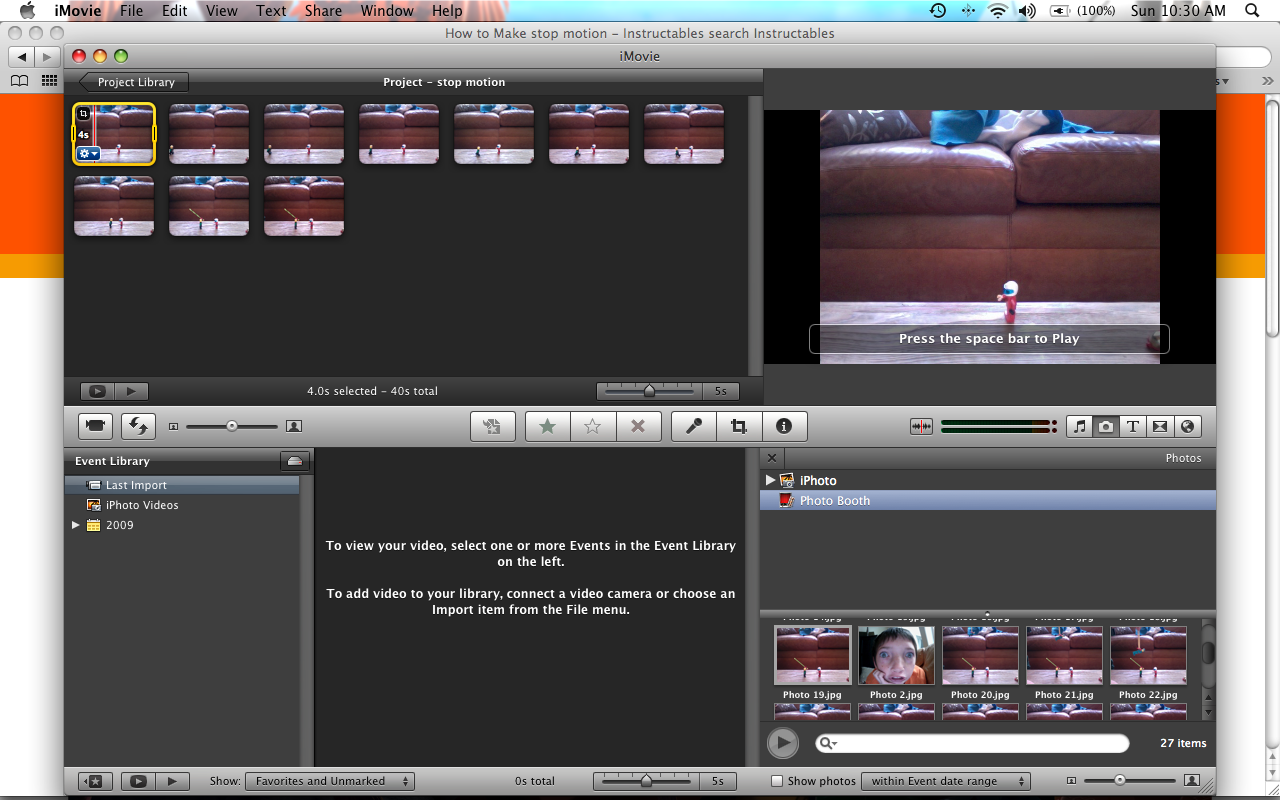Image resolution: width=1280 pixels, height=800 pixels.
Task: Open the Time Machine menu bar icon
Action: pos(937,11)
